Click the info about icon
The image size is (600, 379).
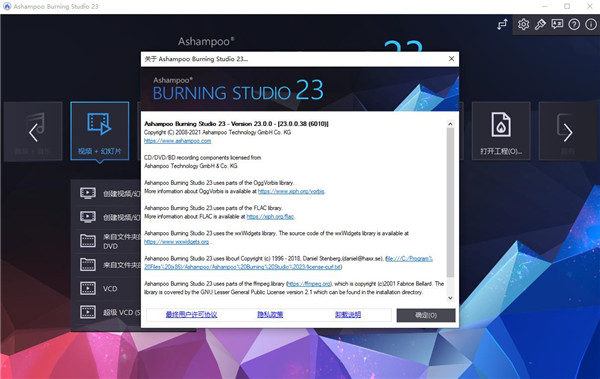pyautogui.click(x=590, y=25)
